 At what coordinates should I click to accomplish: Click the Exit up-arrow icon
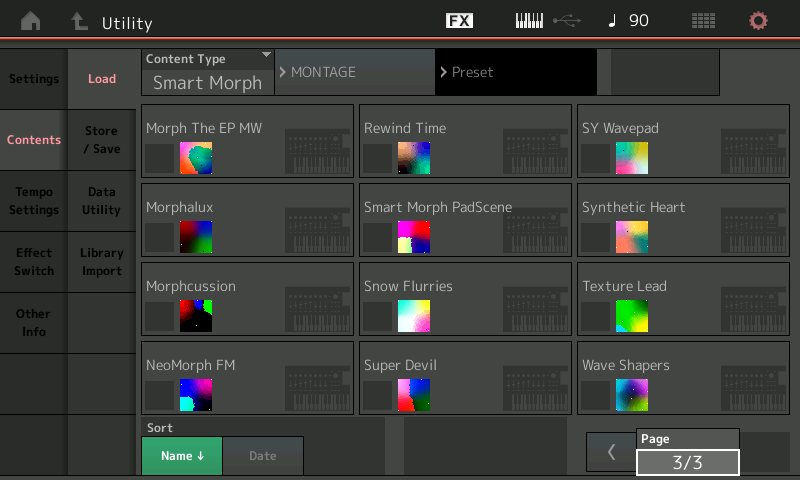tap(80, 21)
